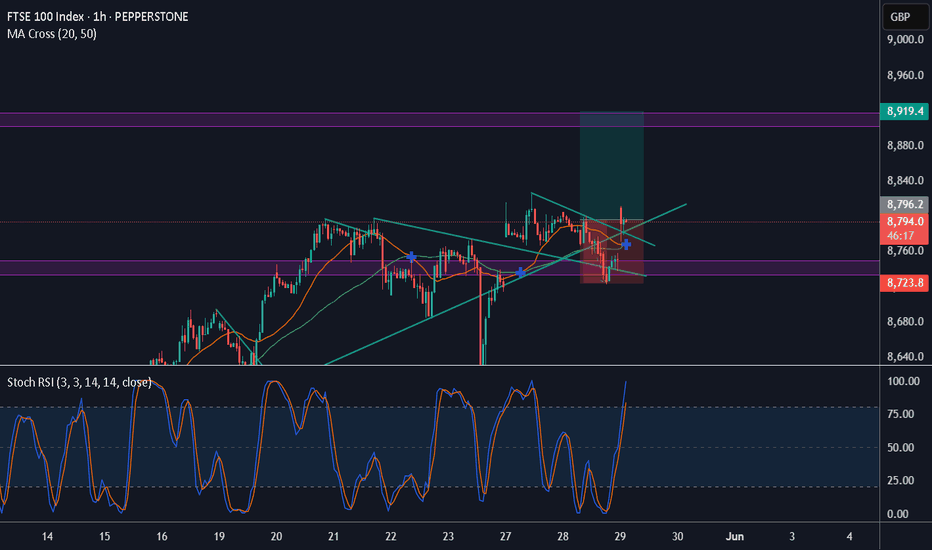Click the 46:17 bar countdown timer

point(900,236)
